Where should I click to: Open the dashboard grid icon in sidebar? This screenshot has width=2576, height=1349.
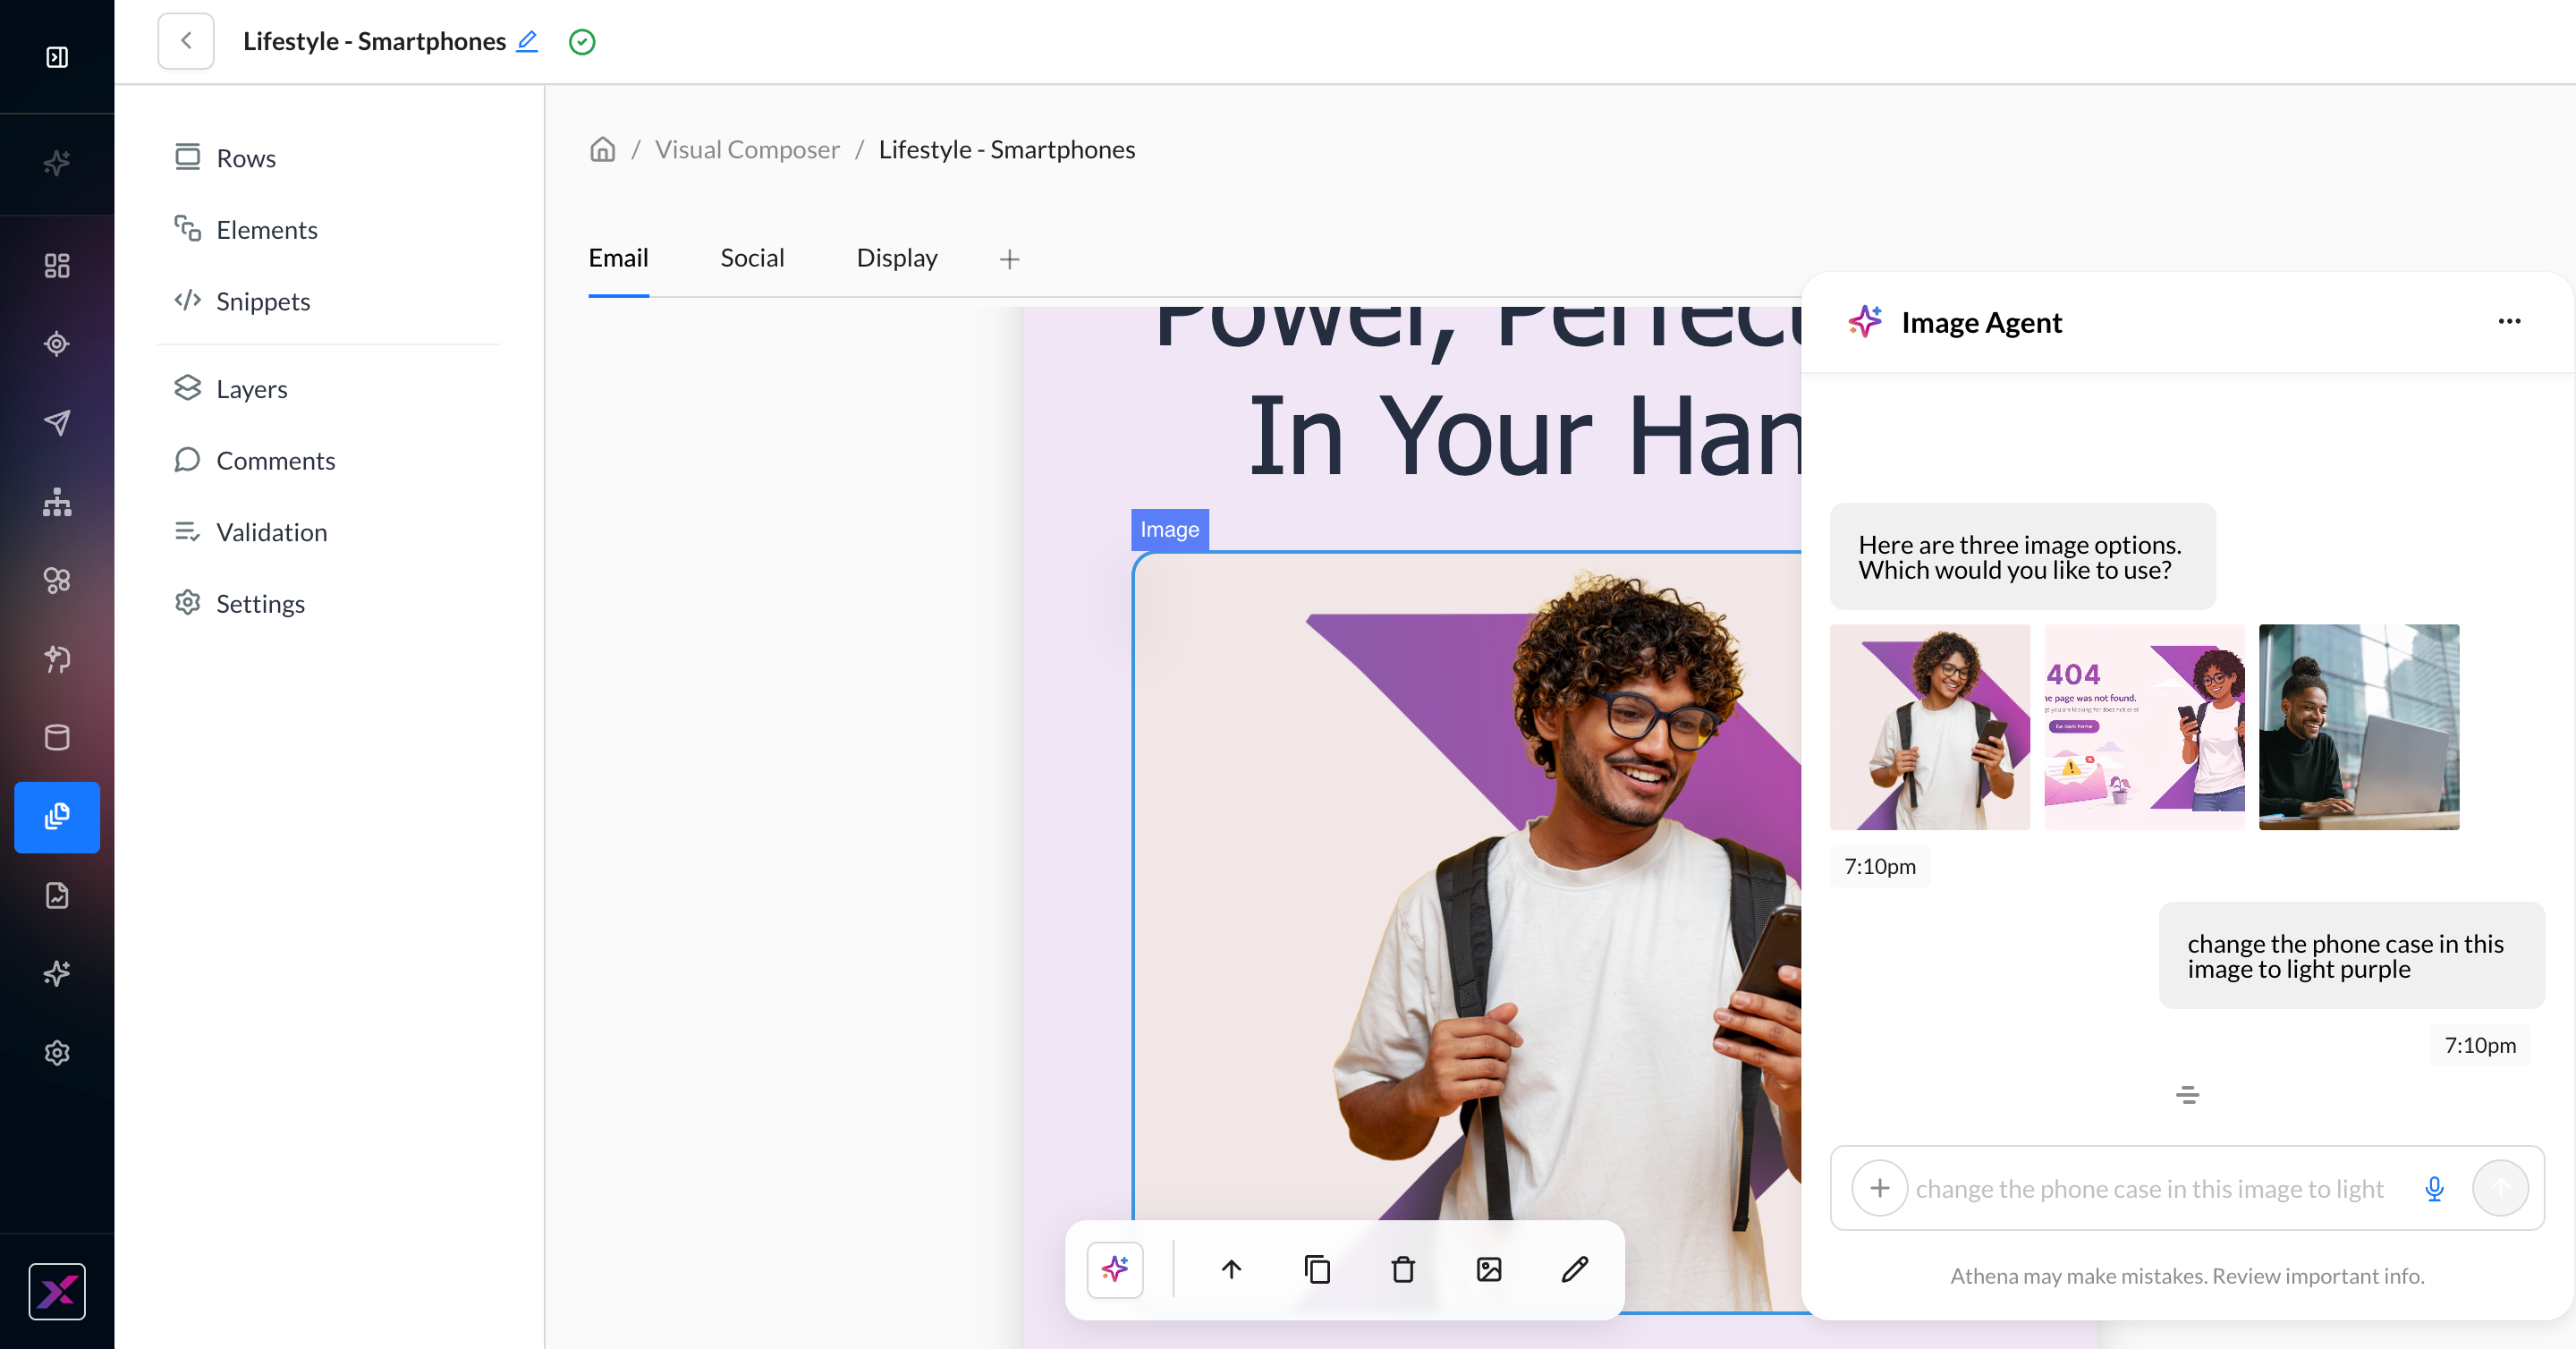(57, 265)
